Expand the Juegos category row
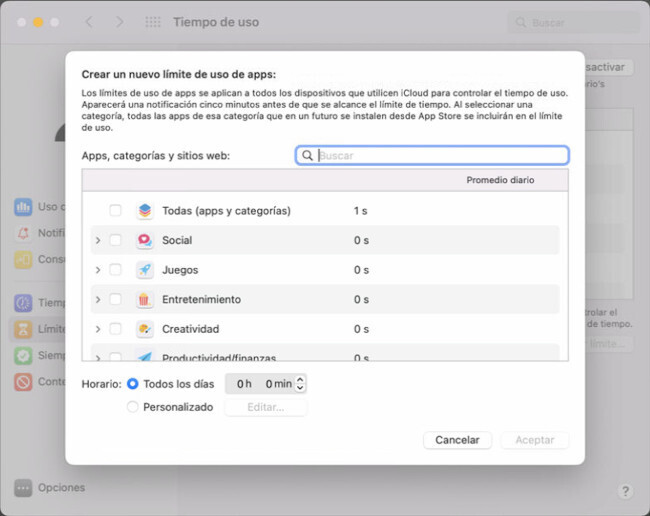This screenshot has width=650, height=516. click(x=97, y=270)
